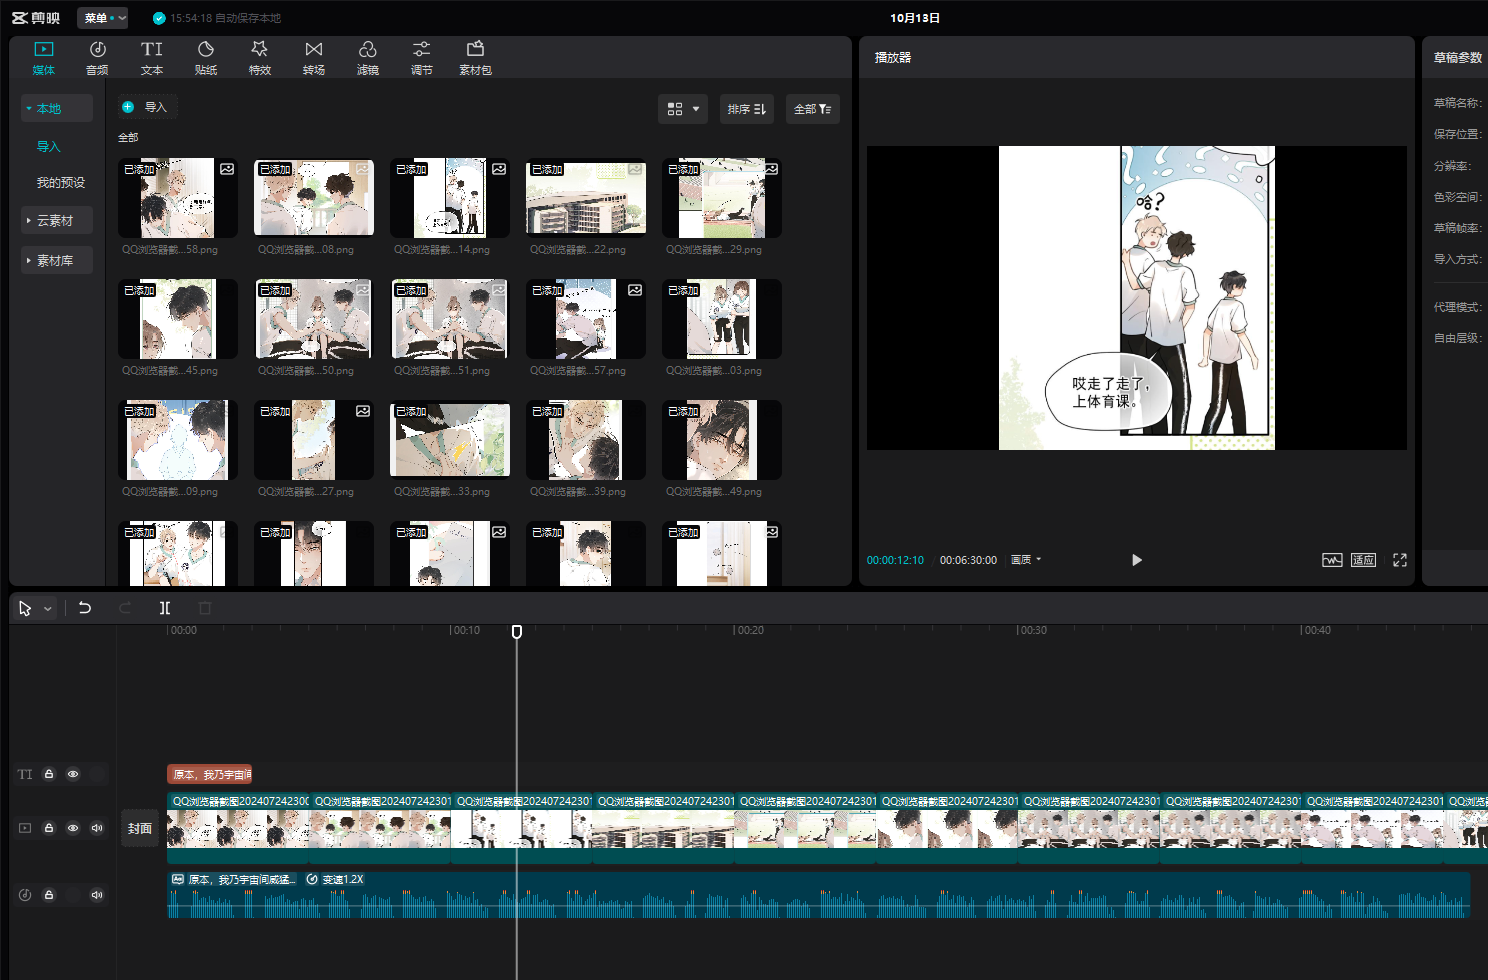Open the 菜单 menu dropdown
1488x980 pixels.
pos(103,18)
